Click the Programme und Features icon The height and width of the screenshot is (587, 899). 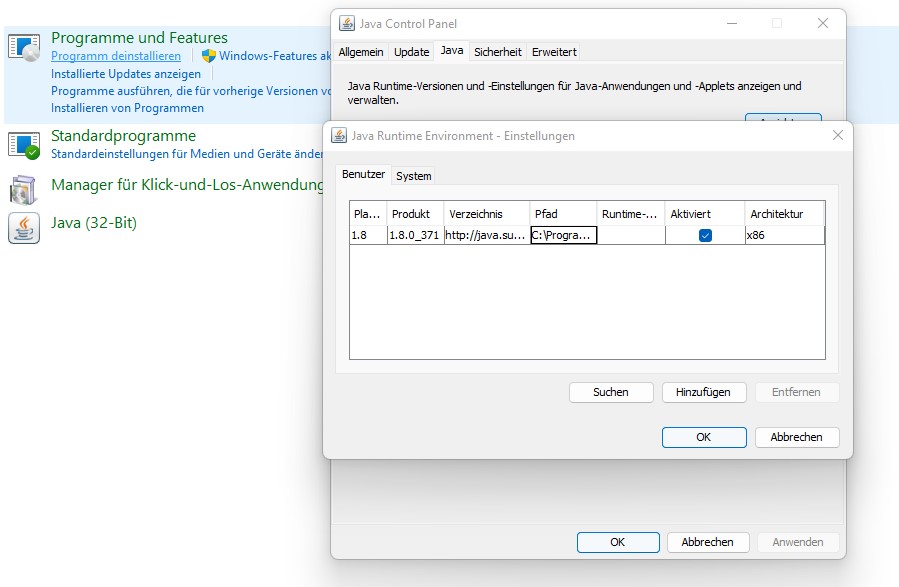(23, 47)
